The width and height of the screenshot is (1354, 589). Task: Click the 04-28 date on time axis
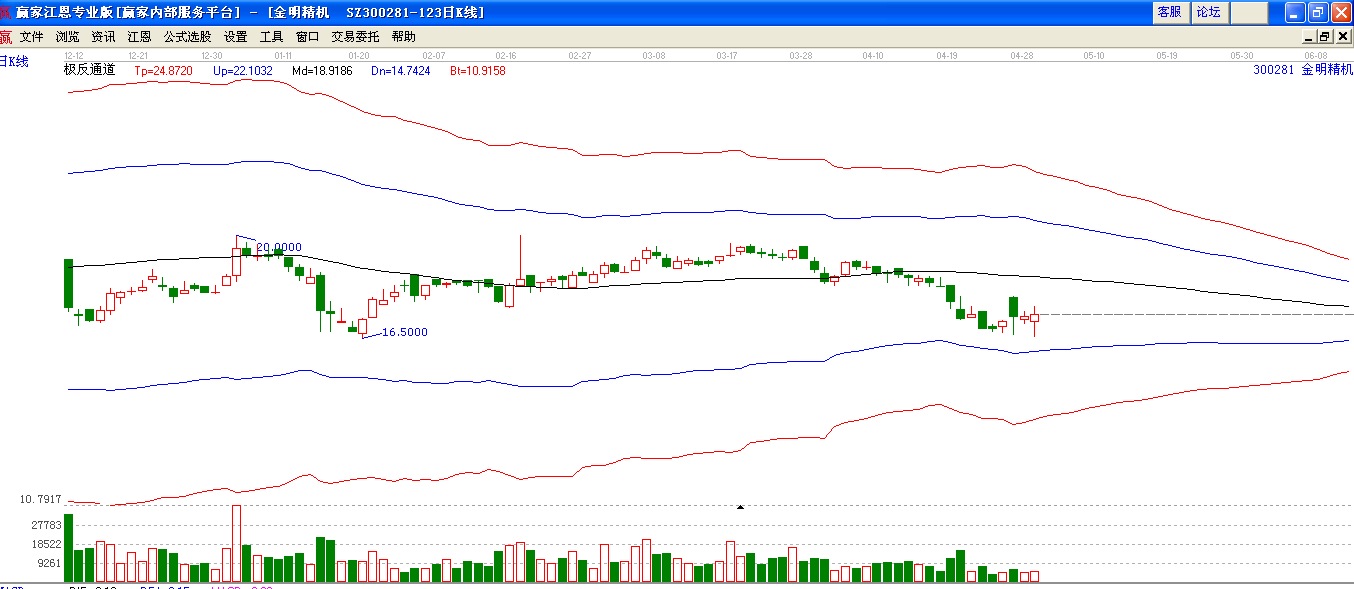tap(1021, 55)
